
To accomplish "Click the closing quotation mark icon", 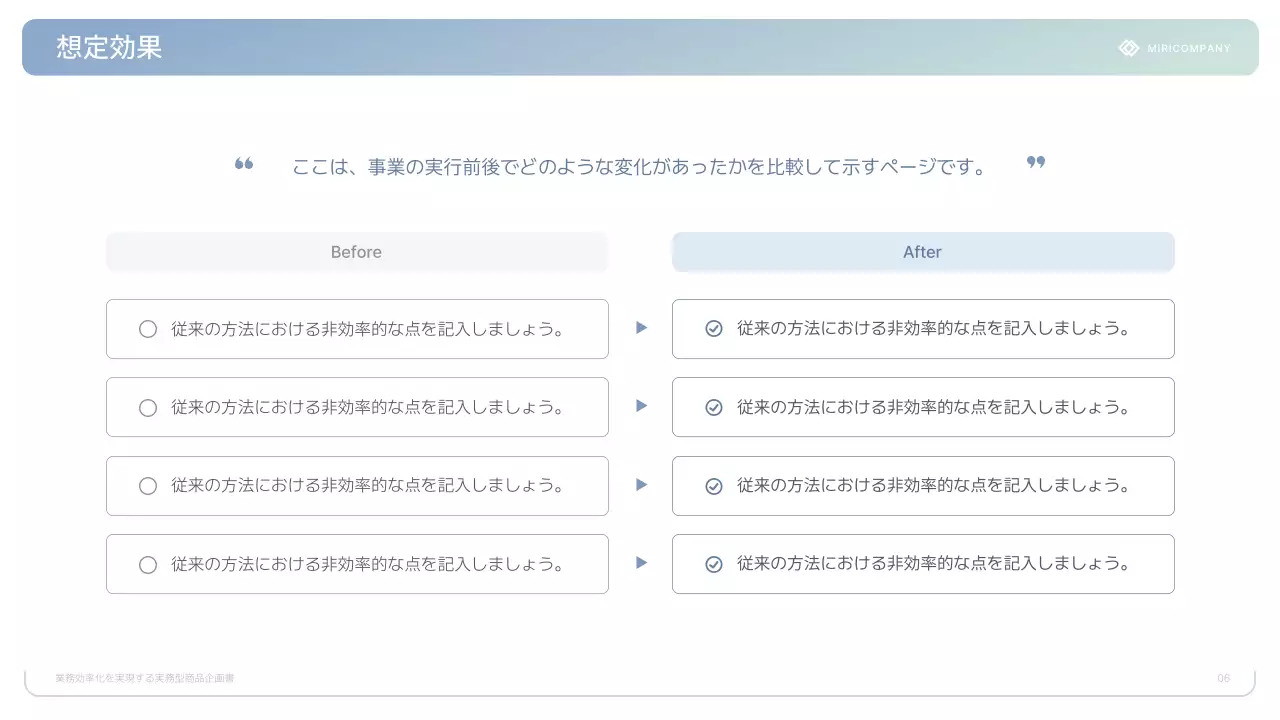I will (1036, 162).
